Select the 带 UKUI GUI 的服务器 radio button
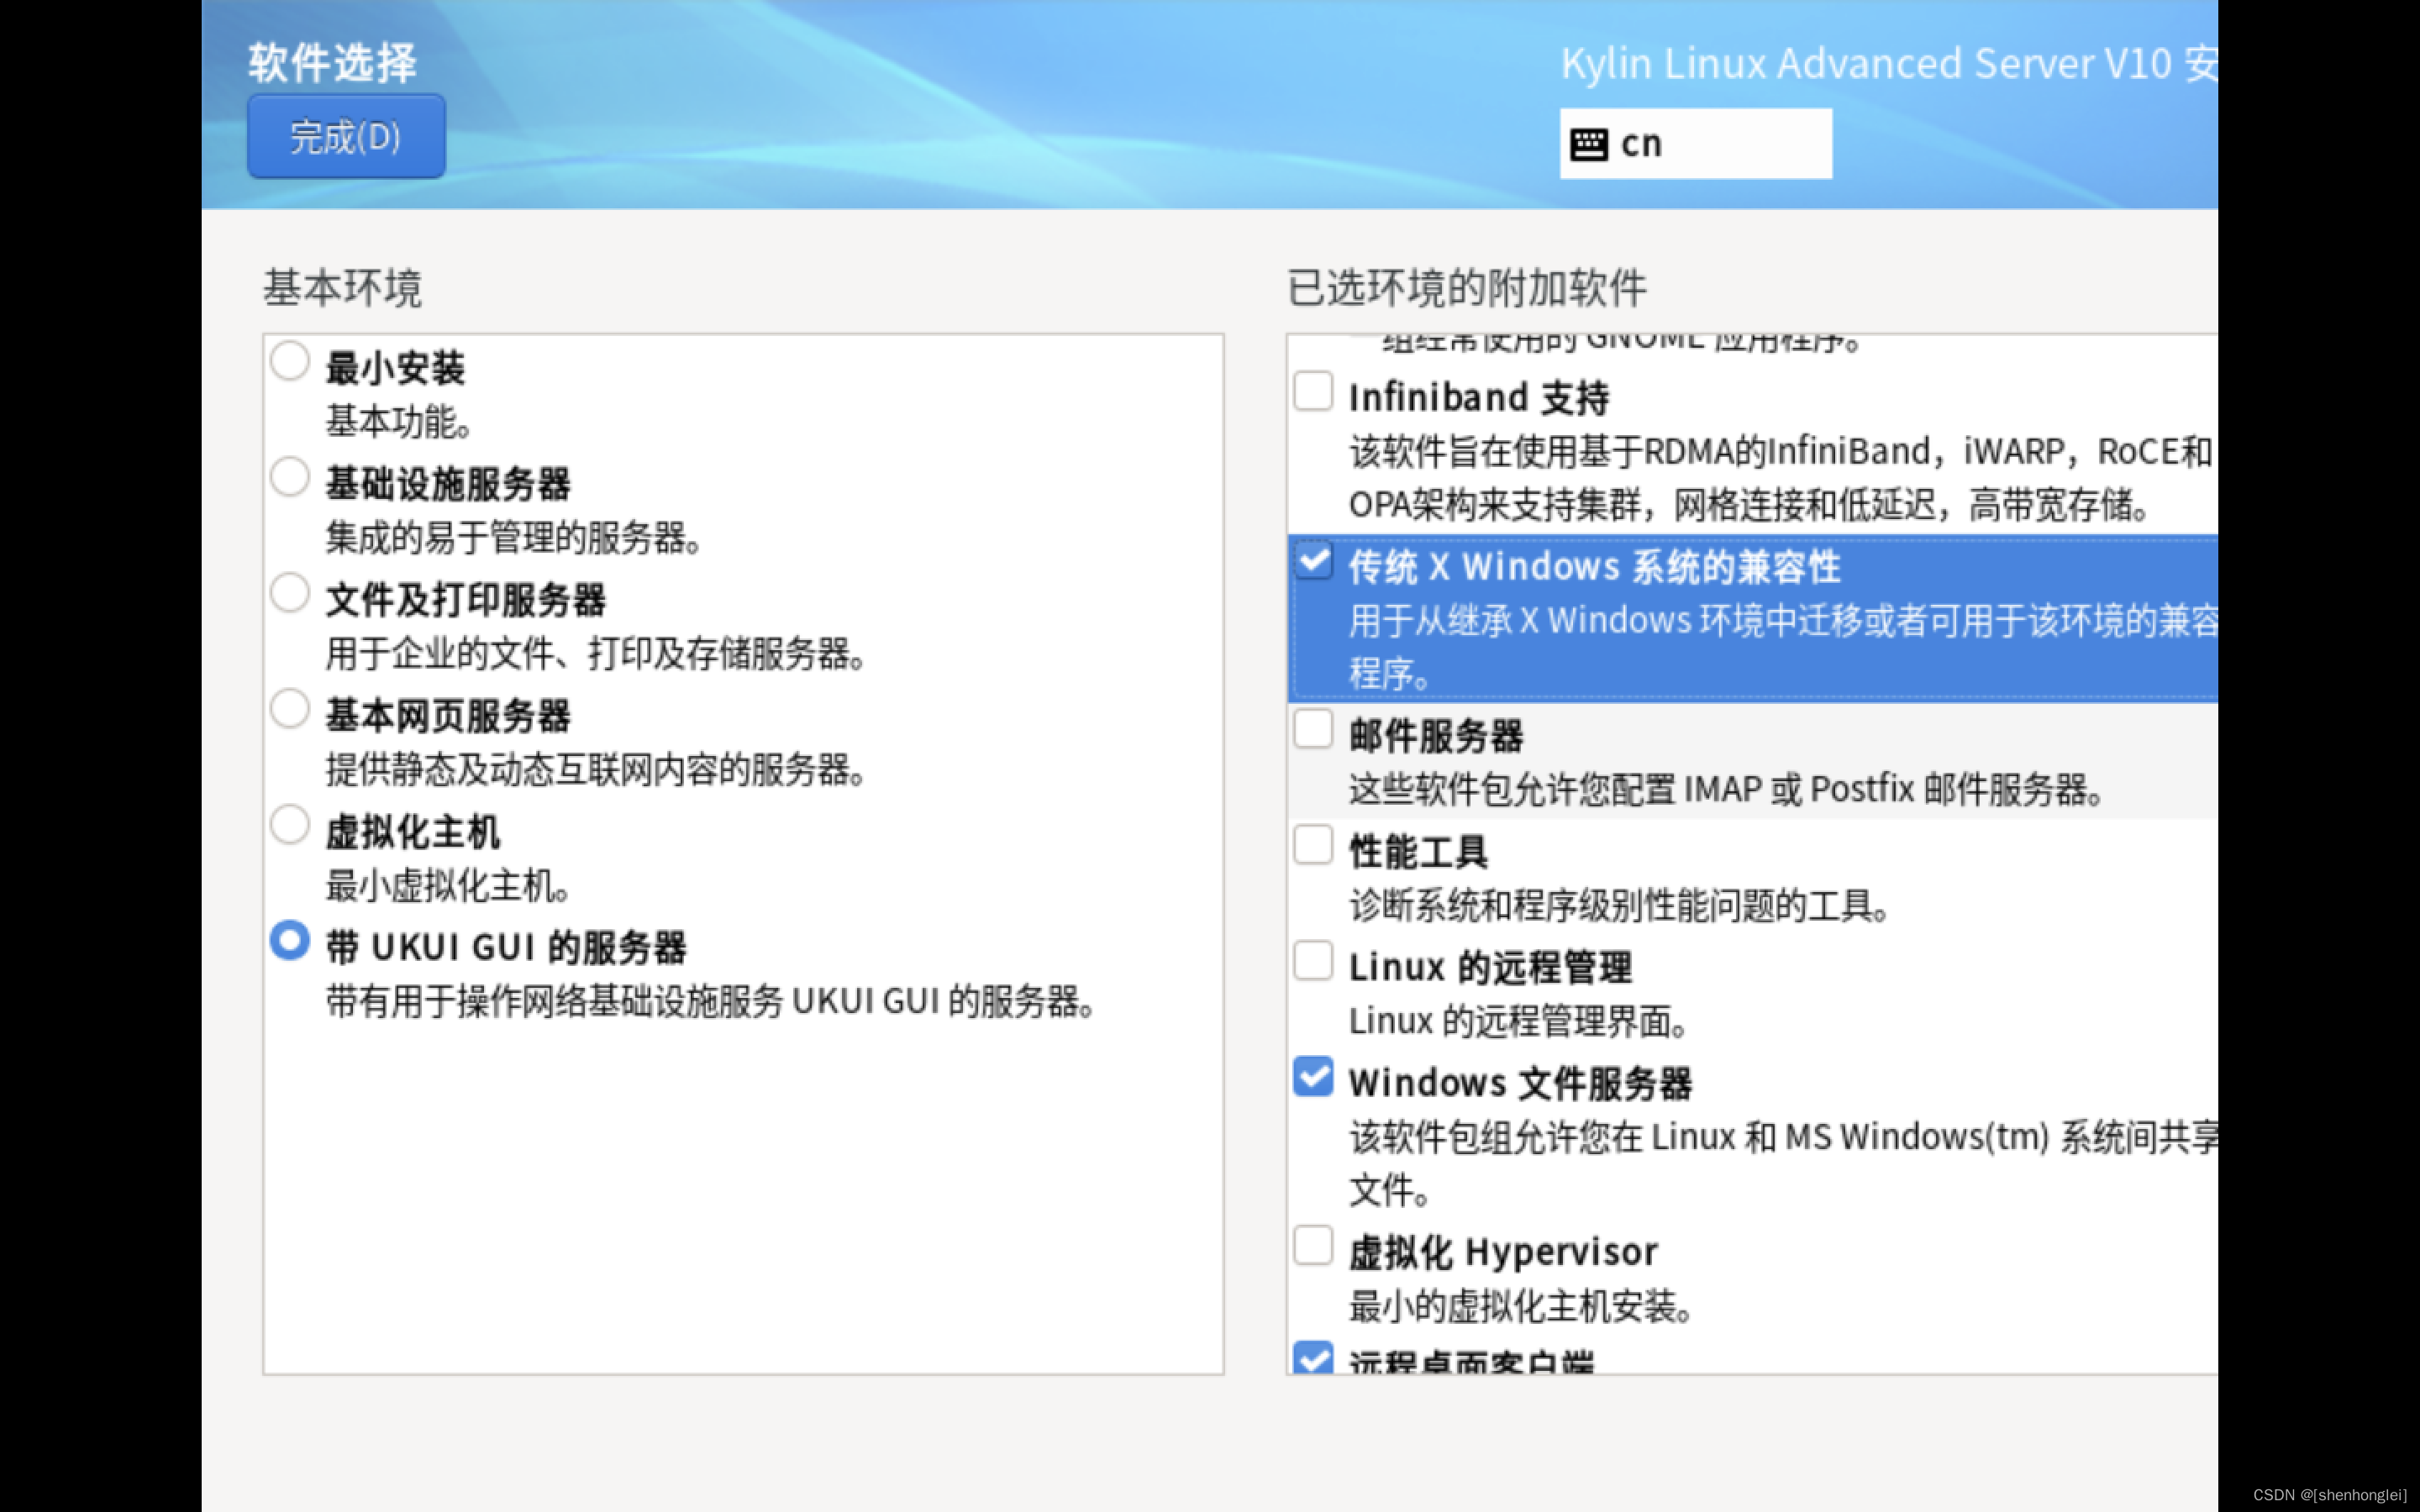This screenshot has width=2420, height=1512. click(x=289, y=941)
